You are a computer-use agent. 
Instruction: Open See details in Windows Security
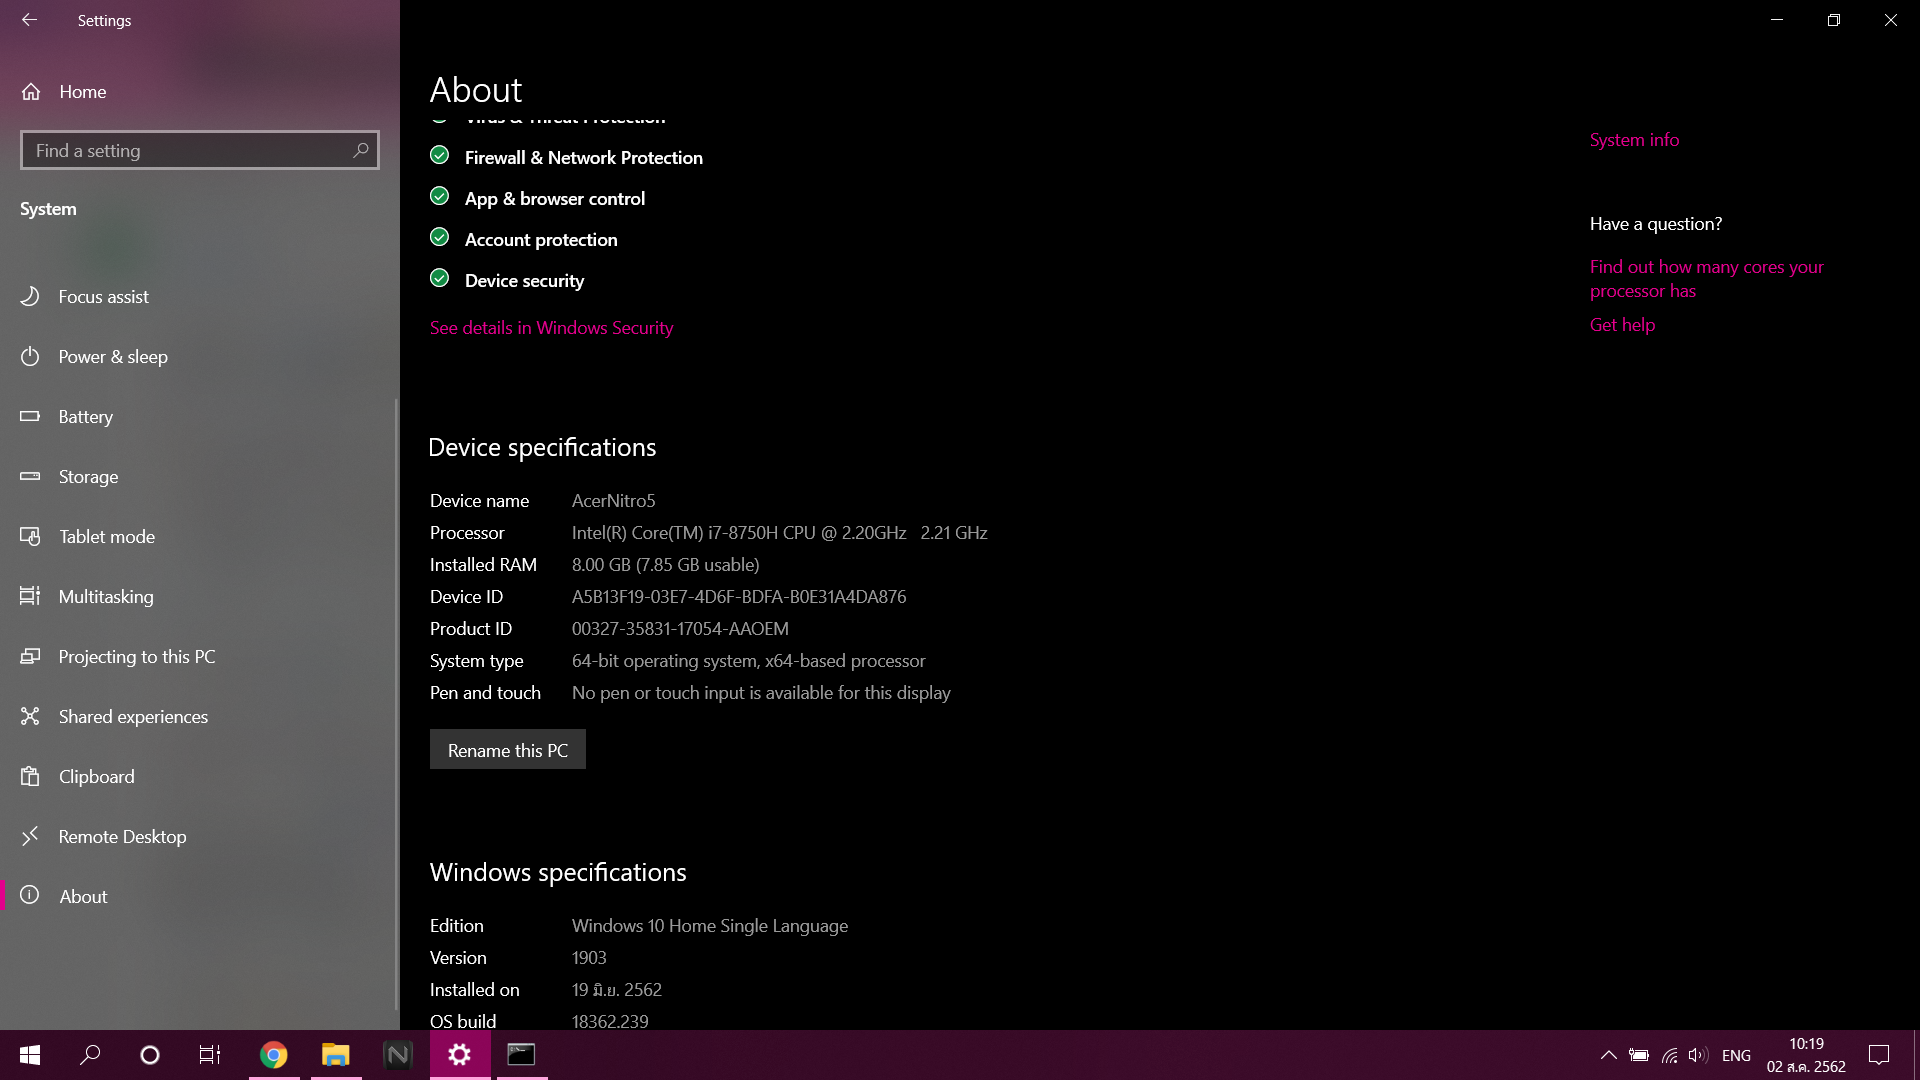pos(551,328)
